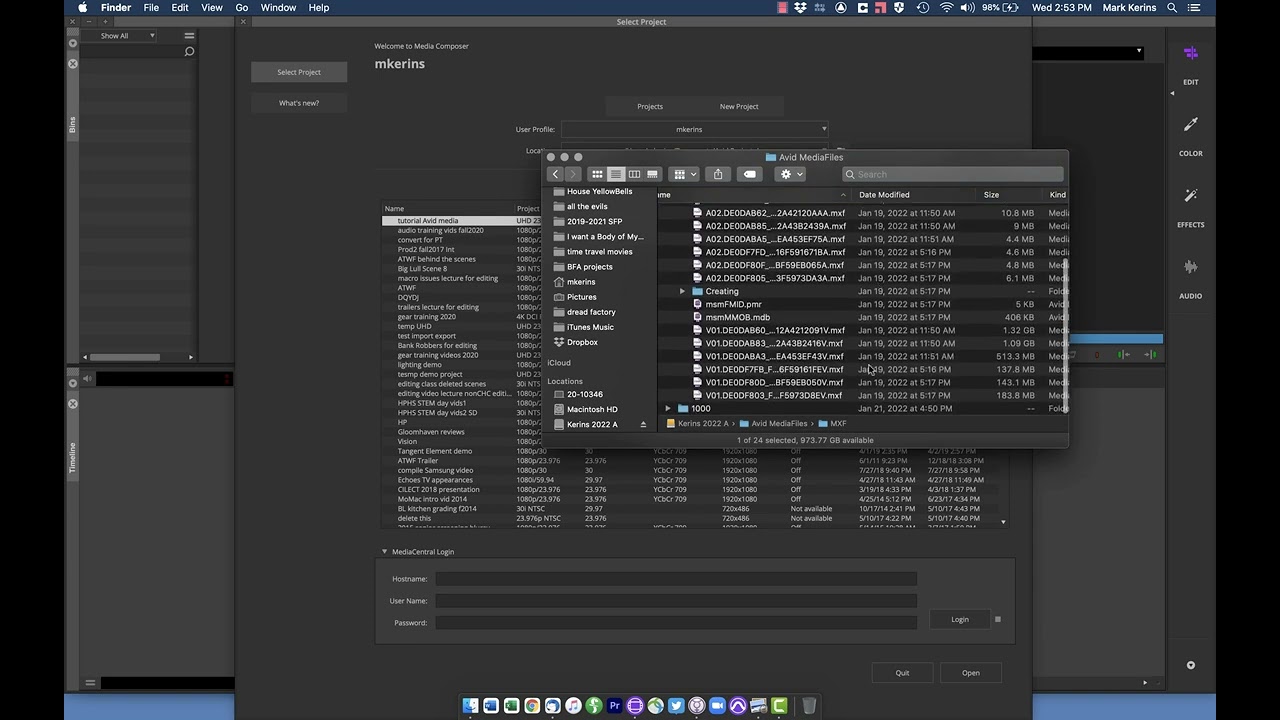The image size is (1280, 720).
Task: Open the Audio workspace icon
Action: (1190, 267)
